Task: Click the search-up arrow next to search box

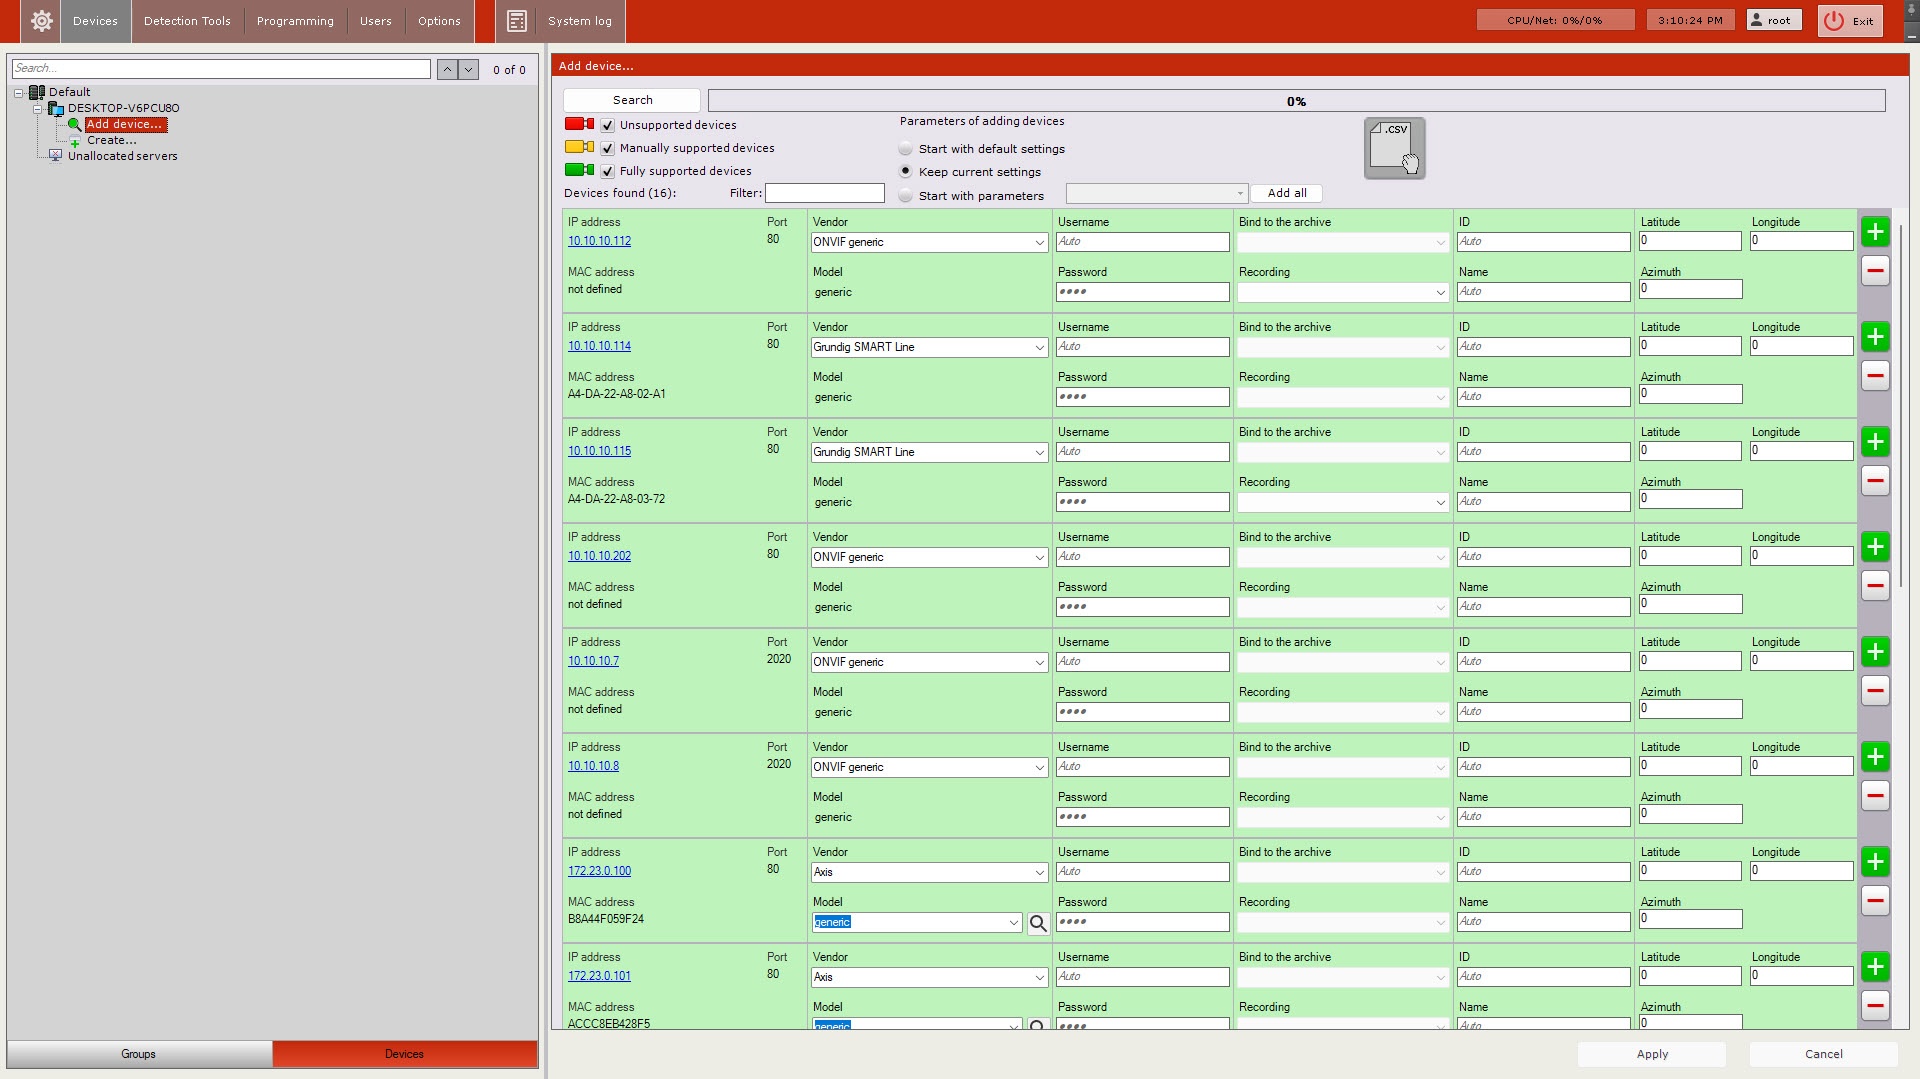Action: [x=447, y=69]
